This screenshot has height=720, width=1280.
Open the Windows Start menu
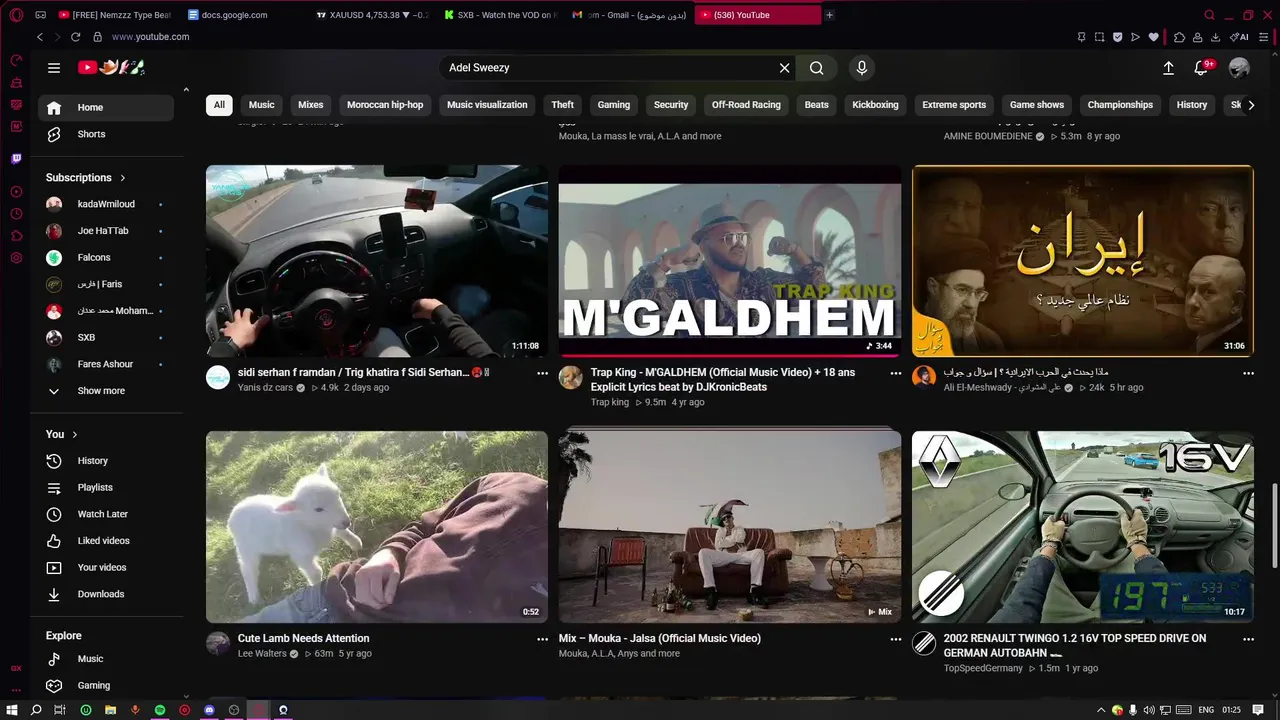(12, 710)
